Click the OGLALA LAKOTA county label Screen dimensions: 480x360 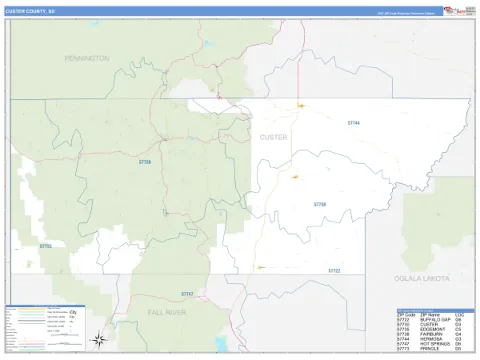(x=422, y=278)
